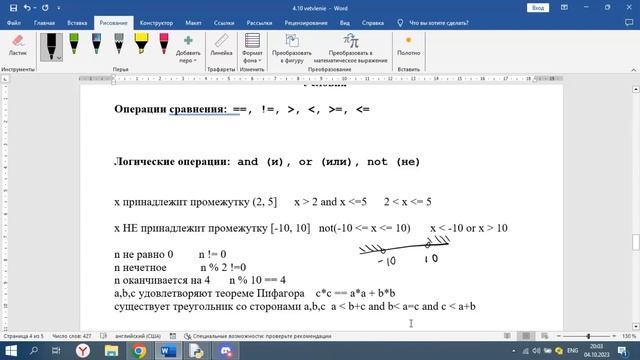Open Python app from the taskbar
This screenshot has height=360, width=640.
196,351
